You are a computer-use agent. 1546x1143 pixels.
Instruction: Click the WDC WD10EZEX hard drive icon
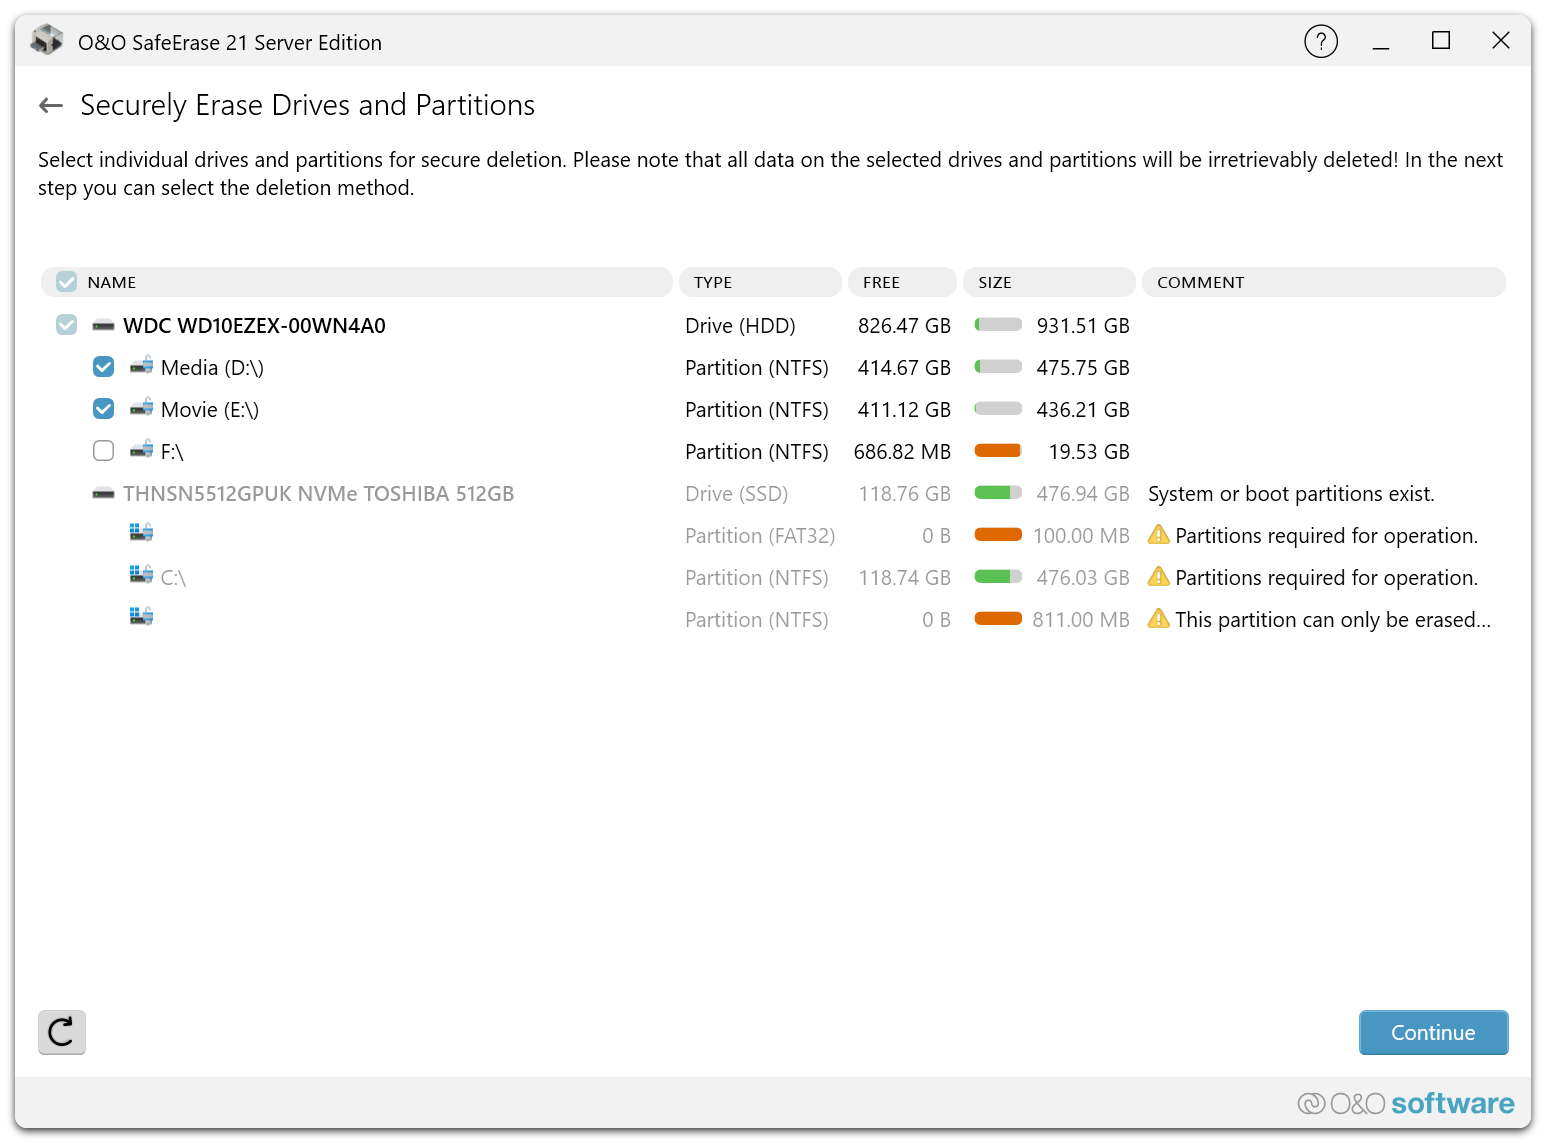click(x=103, y=326)
